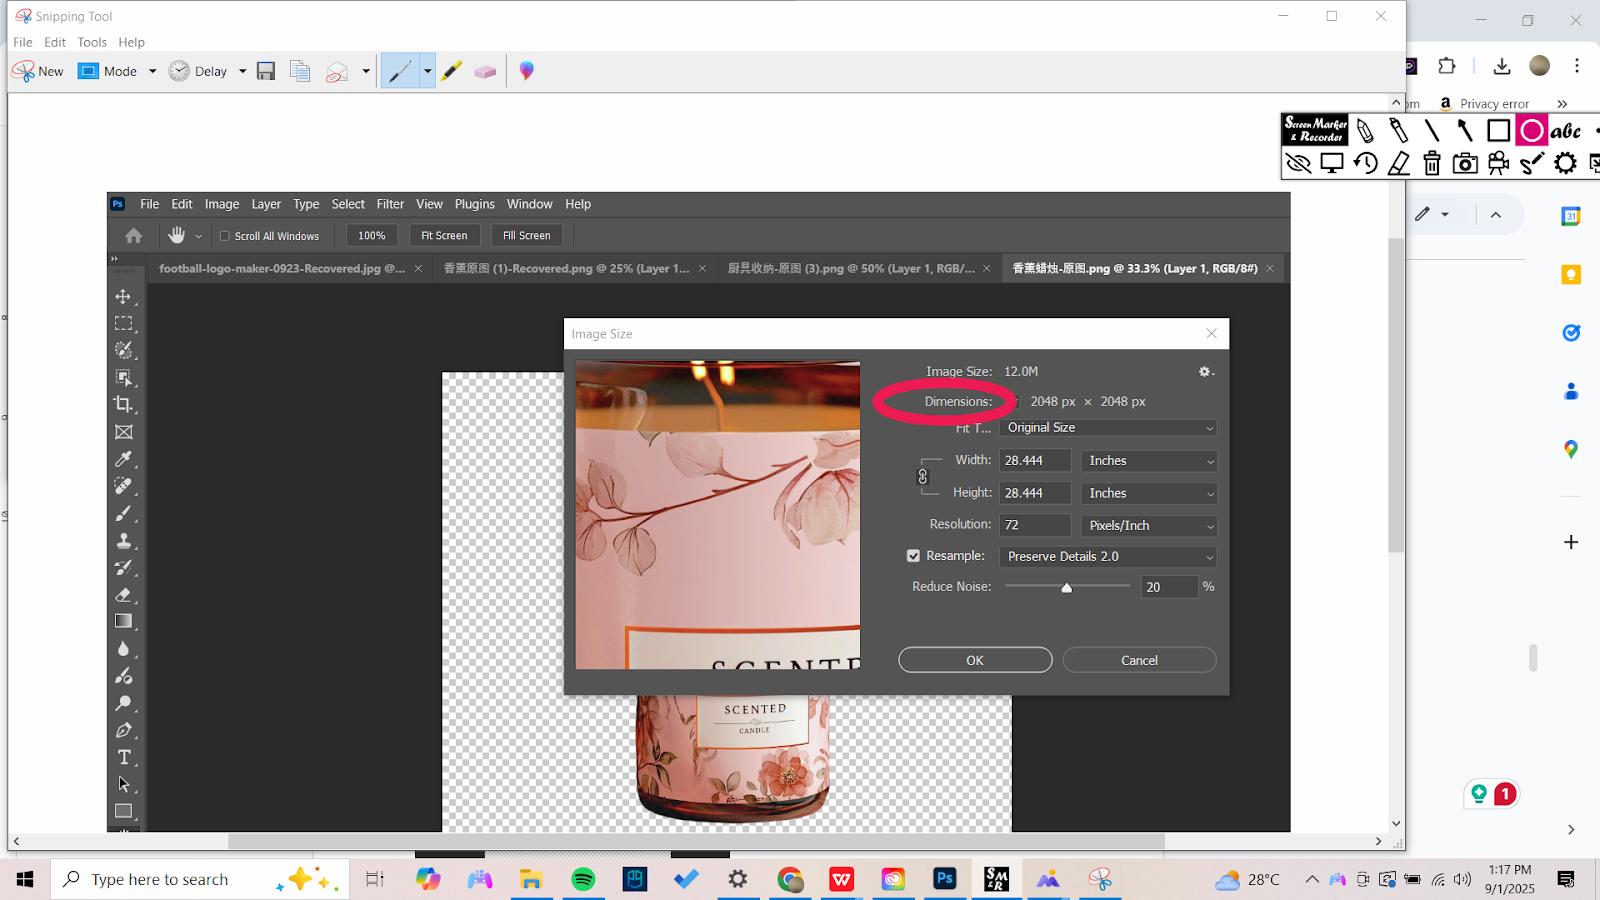This screenshot has width=1600, height=900.
Task: Open the Preserve Details 2.0 resample dropdown
Action: [1108, 557]
